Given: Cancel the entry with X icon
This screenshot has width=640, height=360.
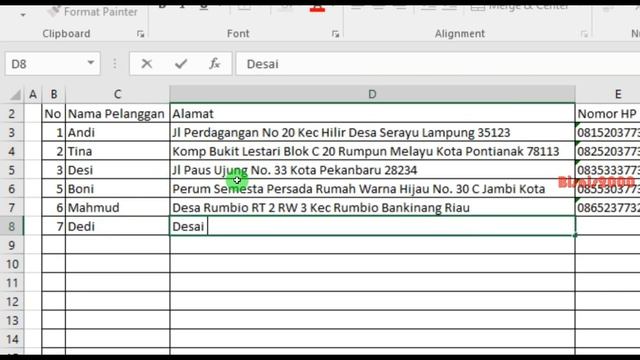Looking at the screenshot, I should 147,64.
